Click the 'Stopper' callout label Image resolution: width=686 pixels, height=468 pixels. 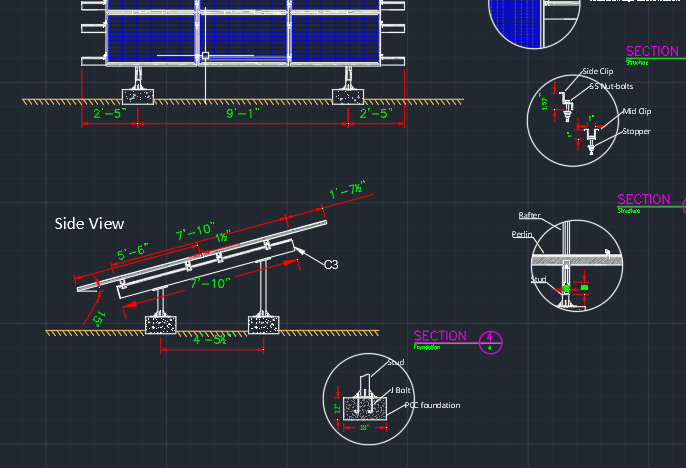[x=636, y=131]
